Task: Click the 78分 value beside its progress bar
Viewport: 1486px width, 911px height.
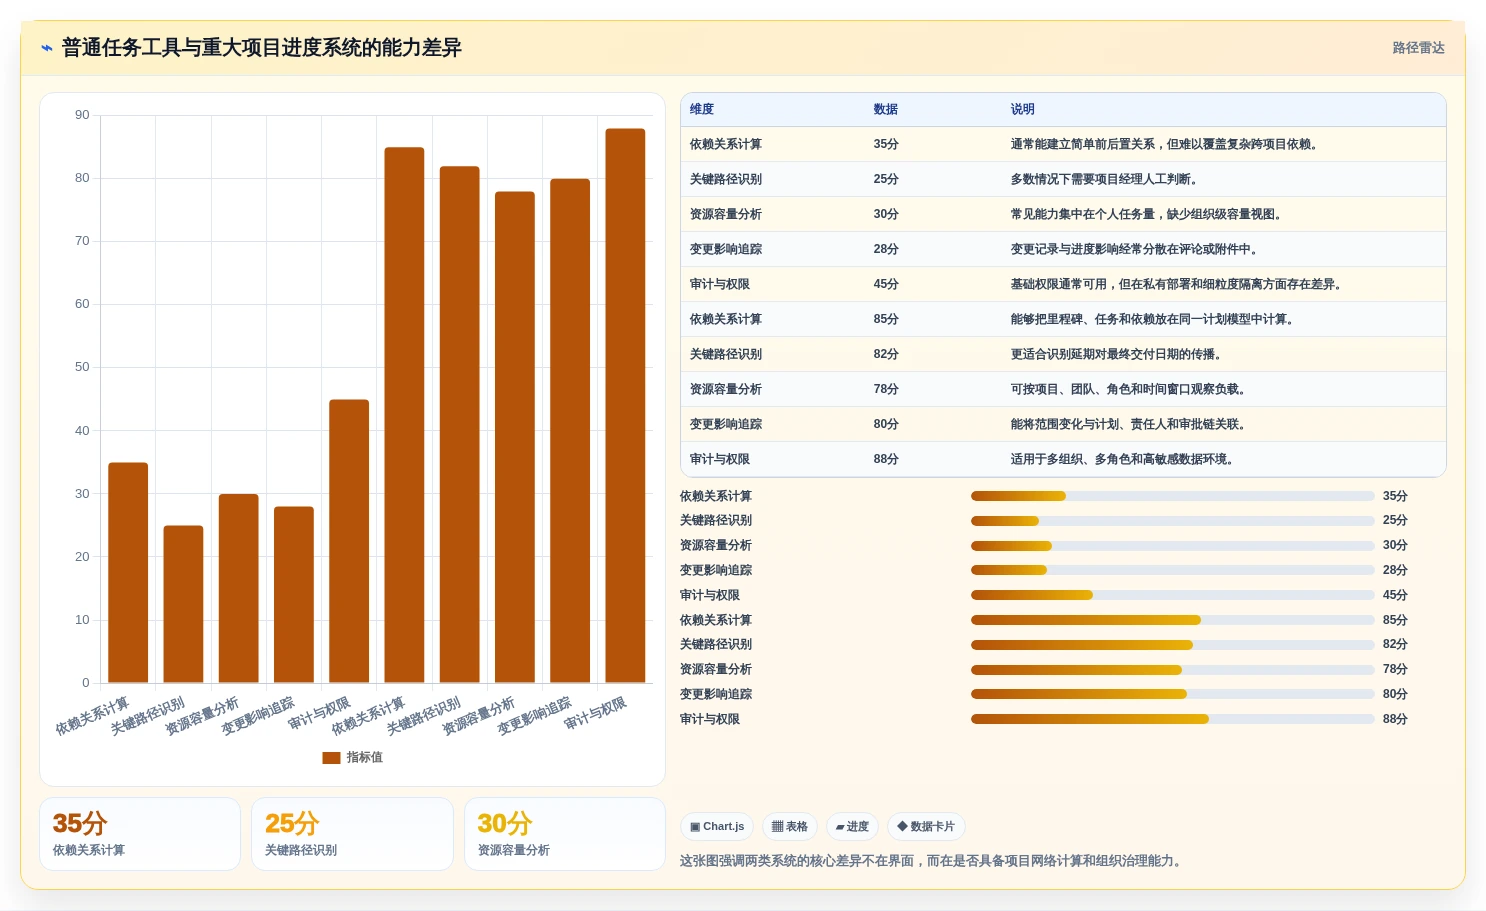Action: [x=1395, y=669]
